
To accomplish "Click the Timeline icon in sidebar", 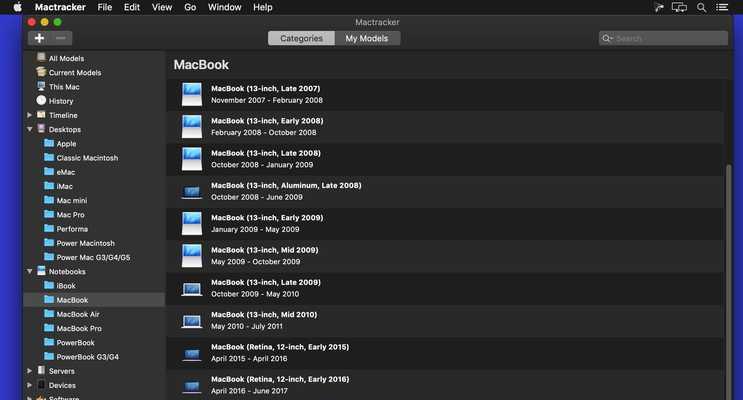I will point(41,115).
